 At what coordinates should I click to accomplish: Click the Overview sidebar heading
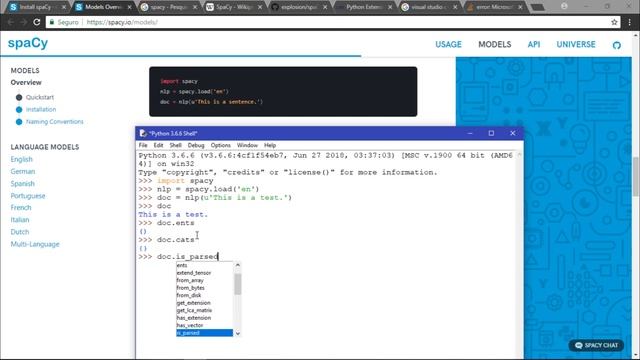pyautogui.click(x=26, y=82)
